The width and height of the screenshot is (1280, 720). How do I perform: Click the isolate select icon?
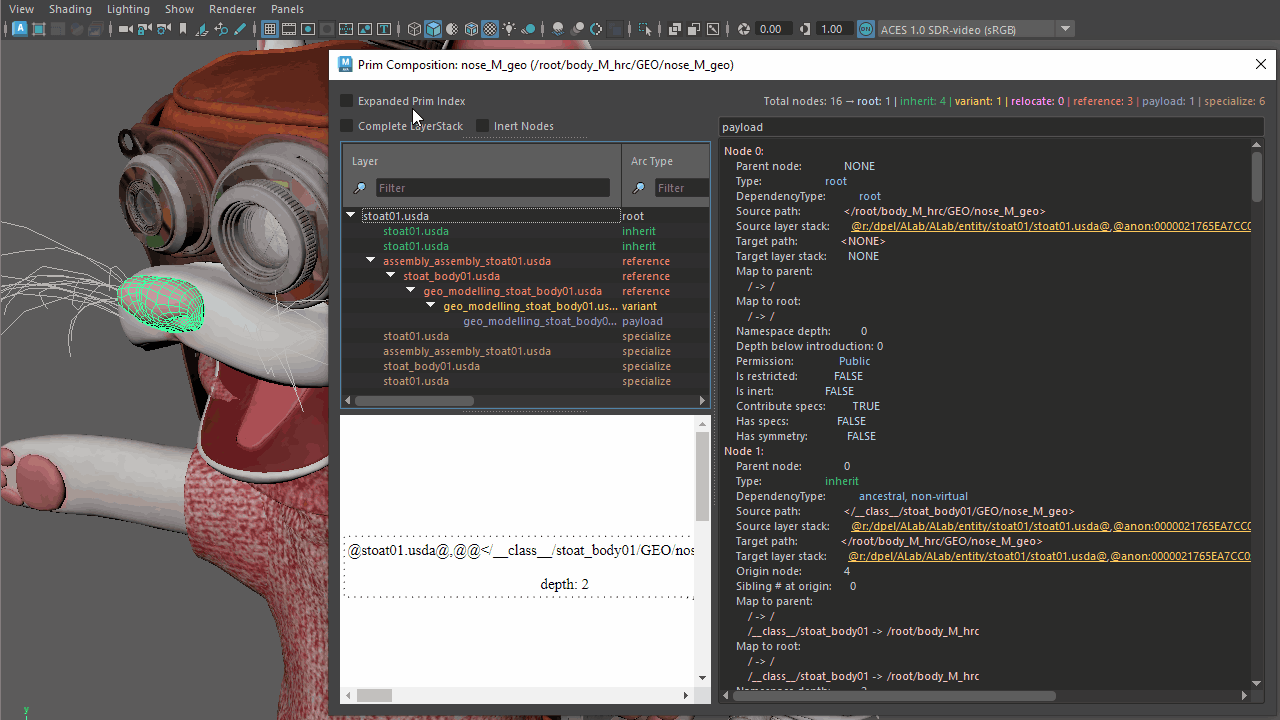click(x=645, y=29)
